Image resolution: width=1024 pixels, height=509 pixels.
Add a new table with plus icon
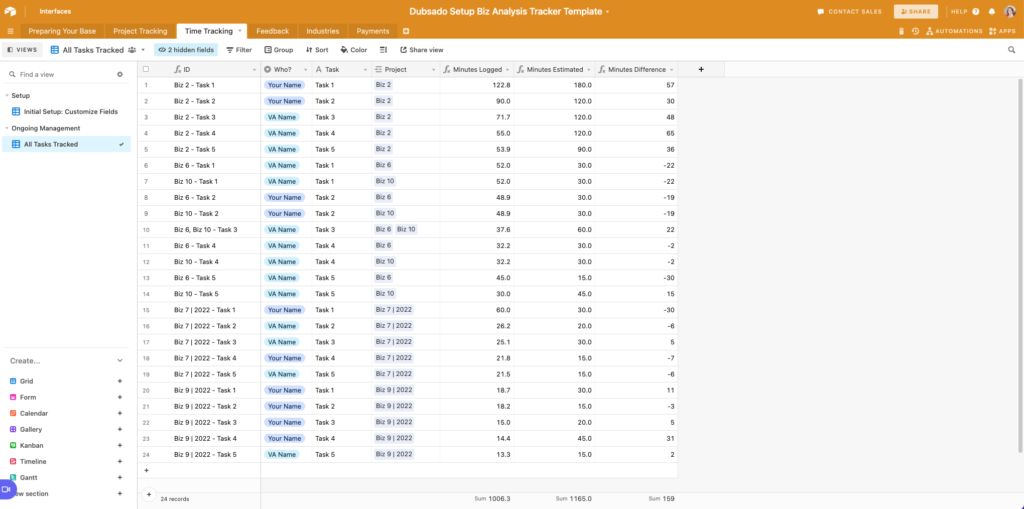[x=406, y=31]
